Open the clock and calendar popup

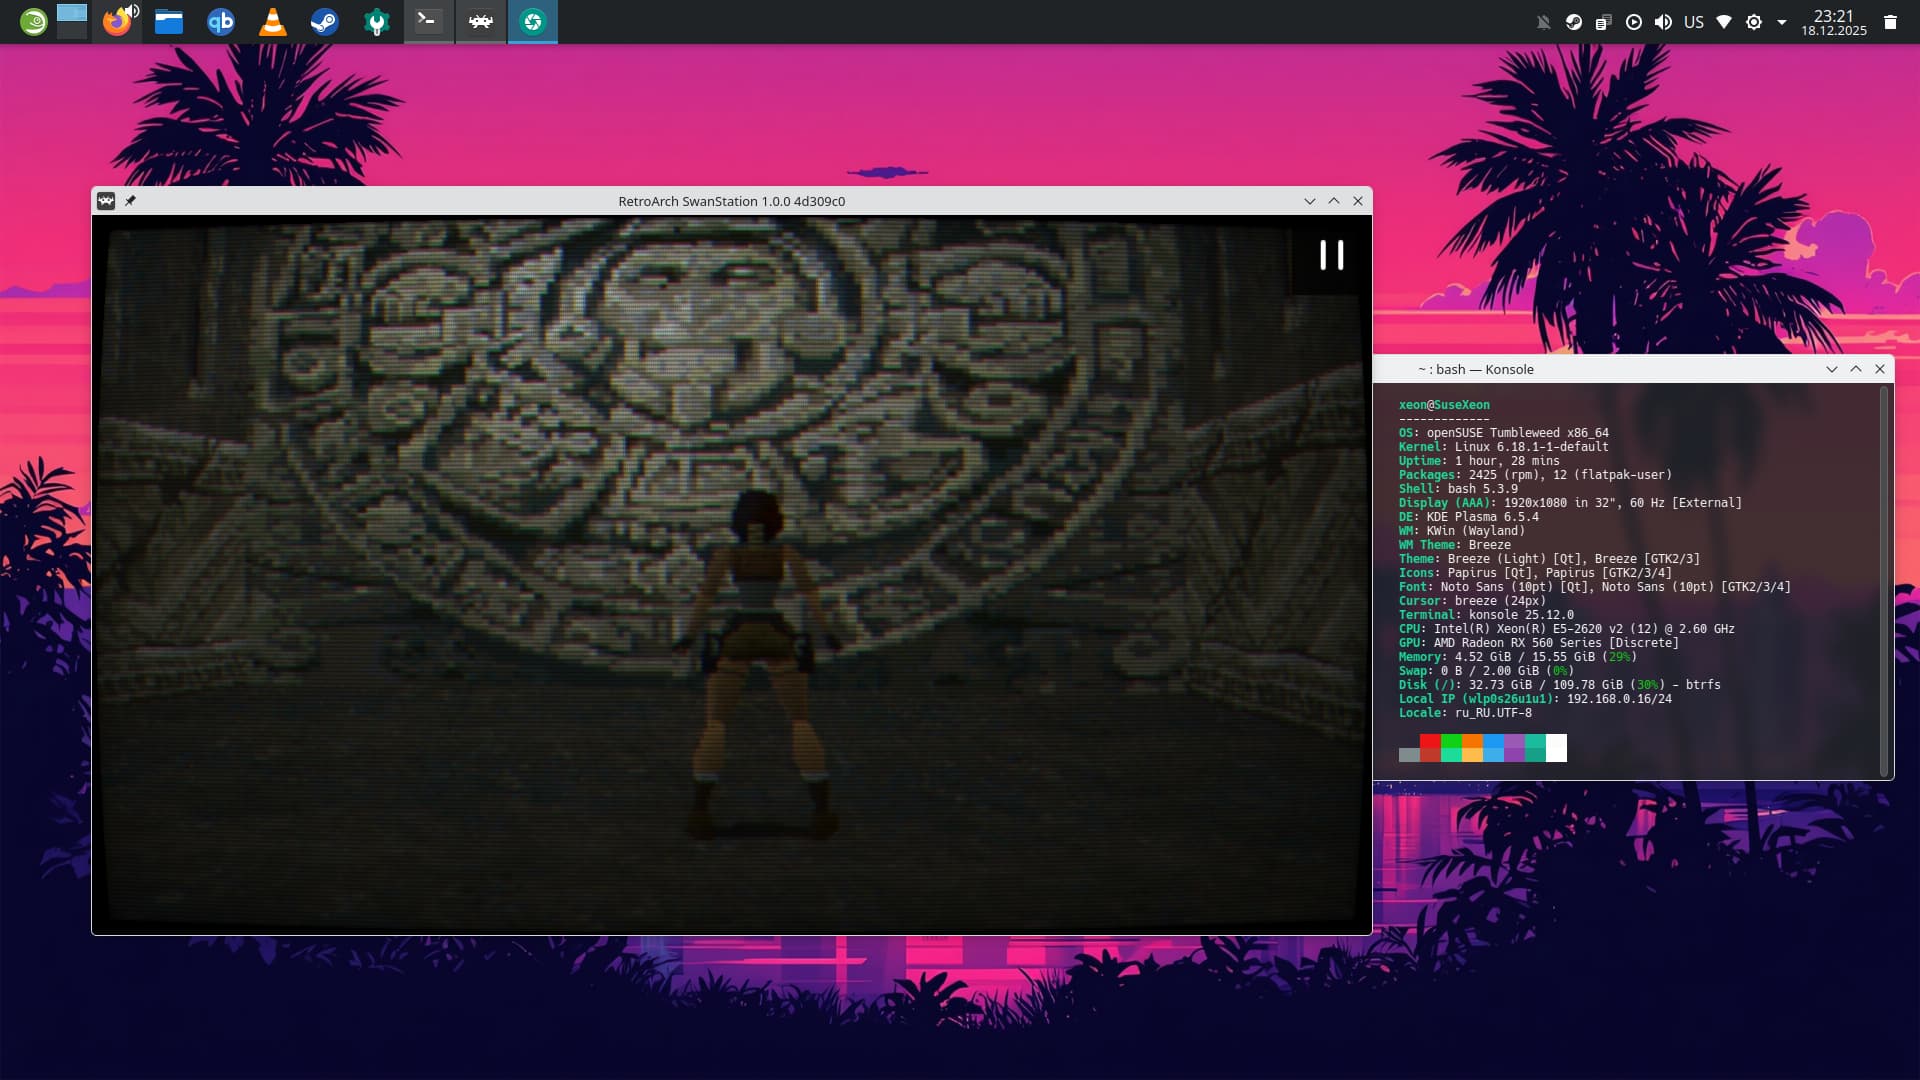[1834, 22]
